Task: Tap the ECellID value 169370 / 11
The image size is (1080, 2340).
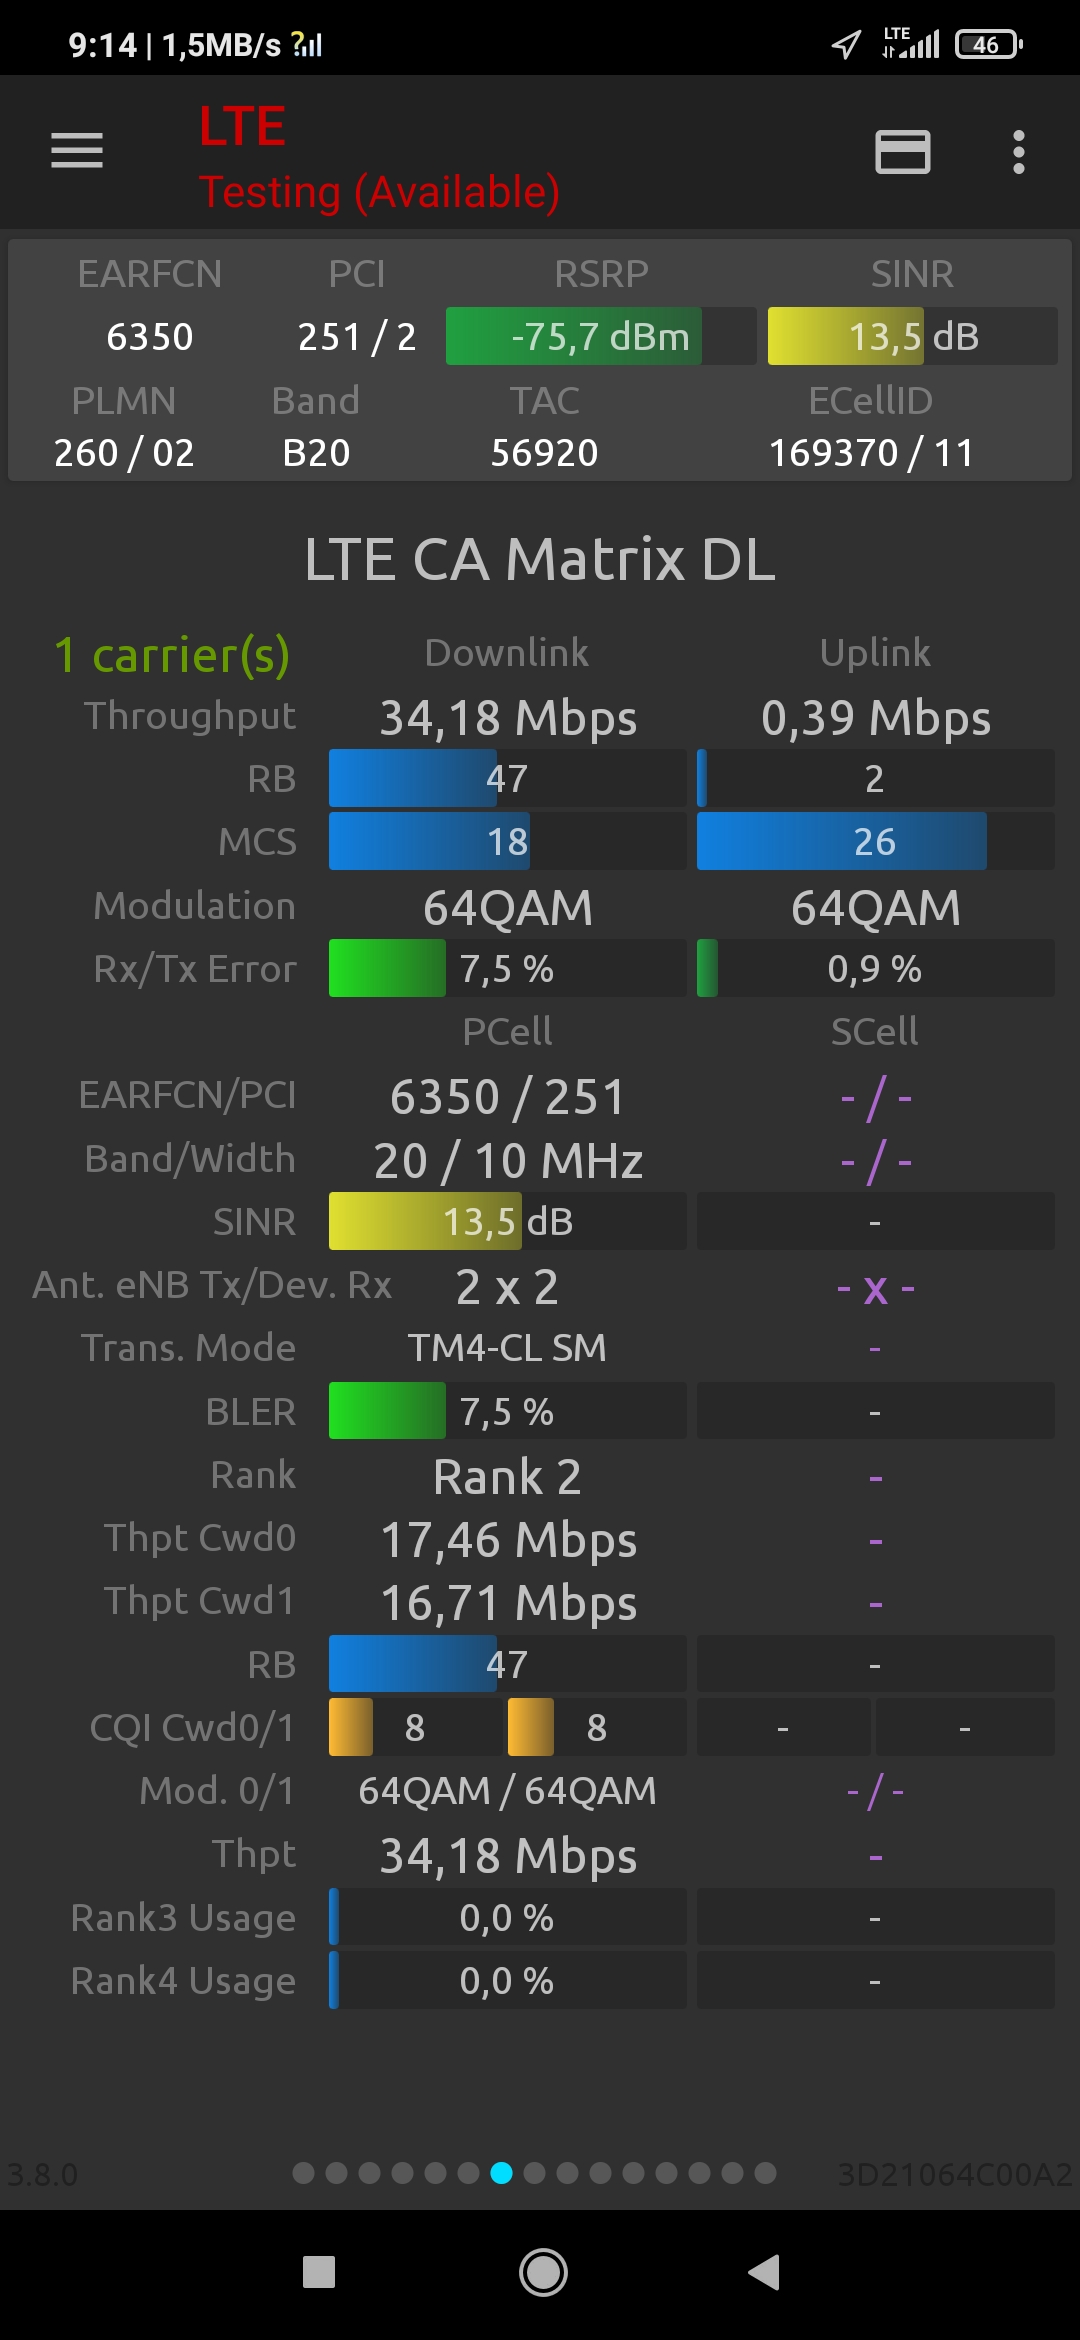Action: coord(870,453)
